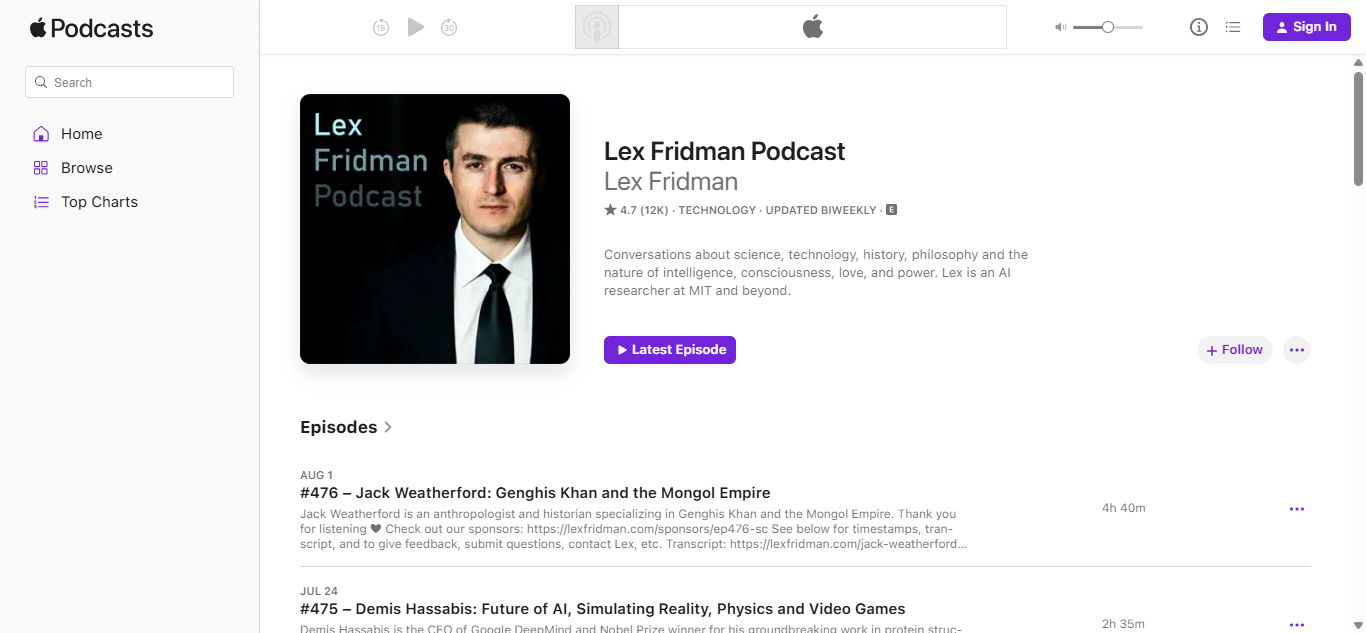Open the Jack Weatherford Genghis Khan episode title

535,493
